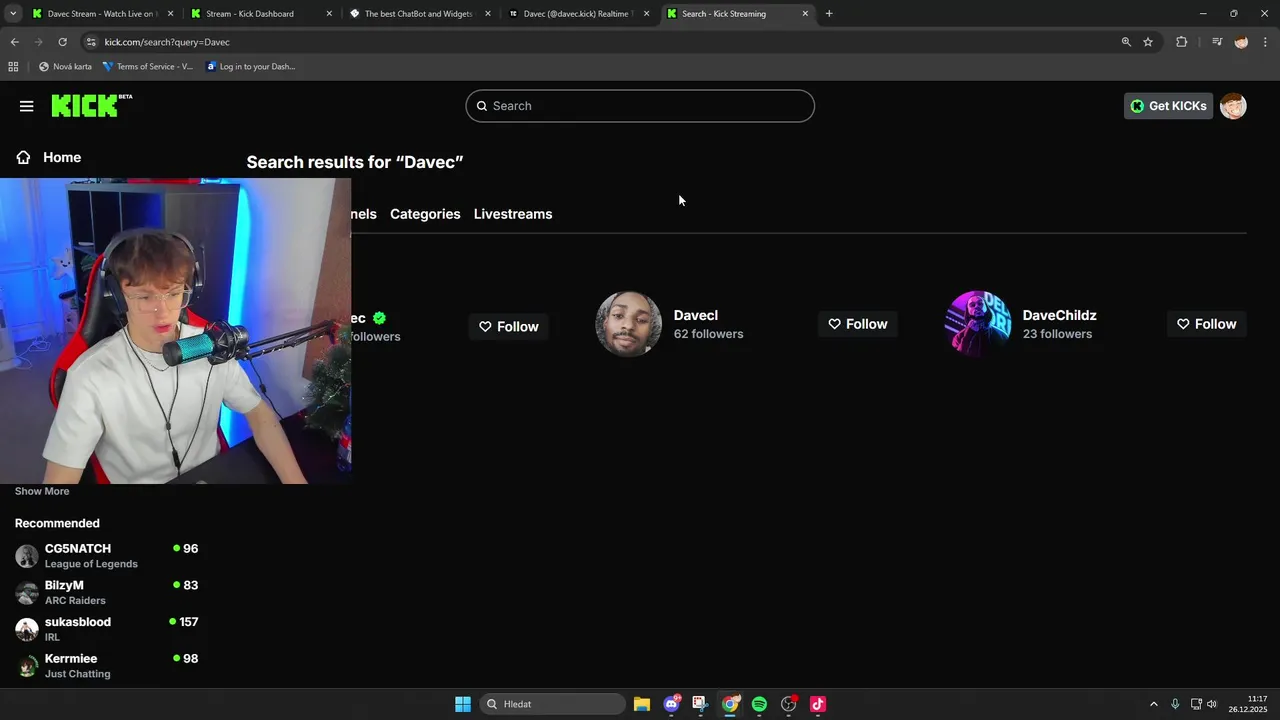Open the Chrome tab search dropdown
Image resolution: width=1280 pixels, height=720 pixels.
[13, 14]
